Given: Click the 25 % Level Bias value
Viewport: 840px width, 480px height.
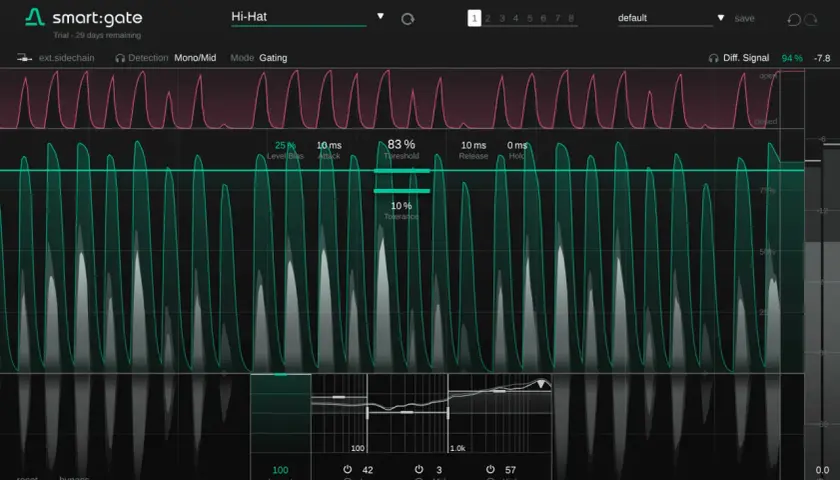Looking at the screenshot, I should coord(285,145).
